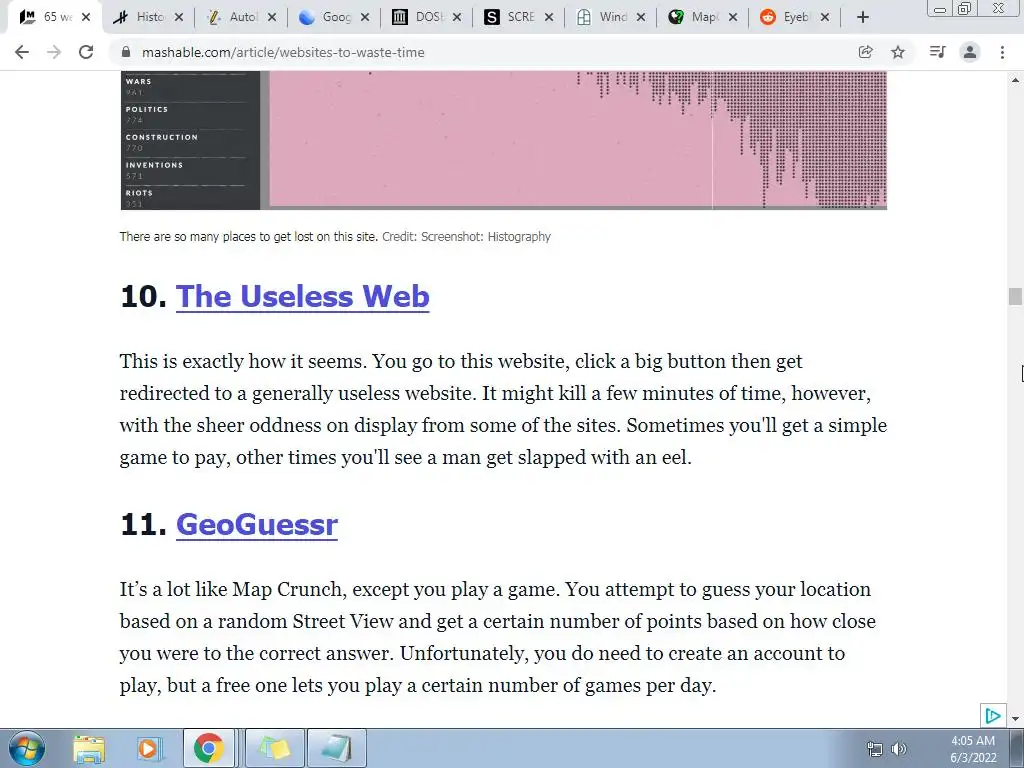Screen dimensions: 1024x768
Task: Open media controls icon in toolbar
Action: (937, 52)
